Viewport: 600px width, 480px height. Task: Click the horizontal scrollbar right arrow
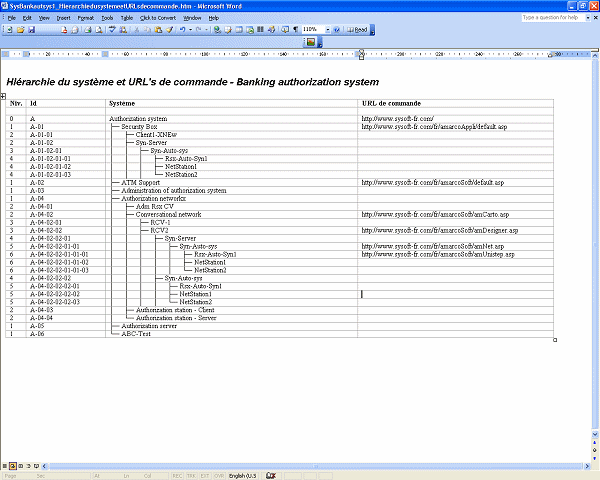587,466
